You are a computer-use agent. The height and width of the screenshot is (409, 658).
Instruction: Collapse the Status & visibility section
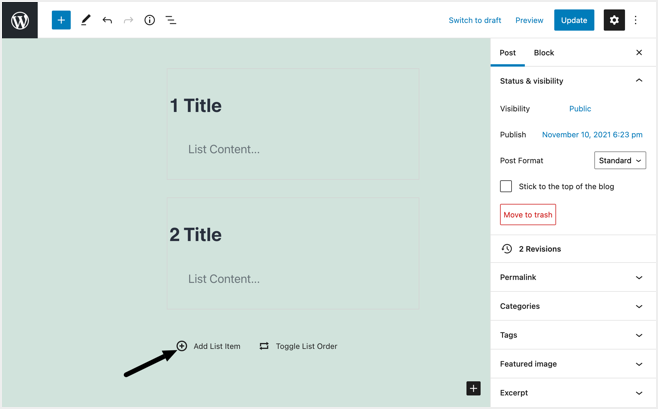638,81
